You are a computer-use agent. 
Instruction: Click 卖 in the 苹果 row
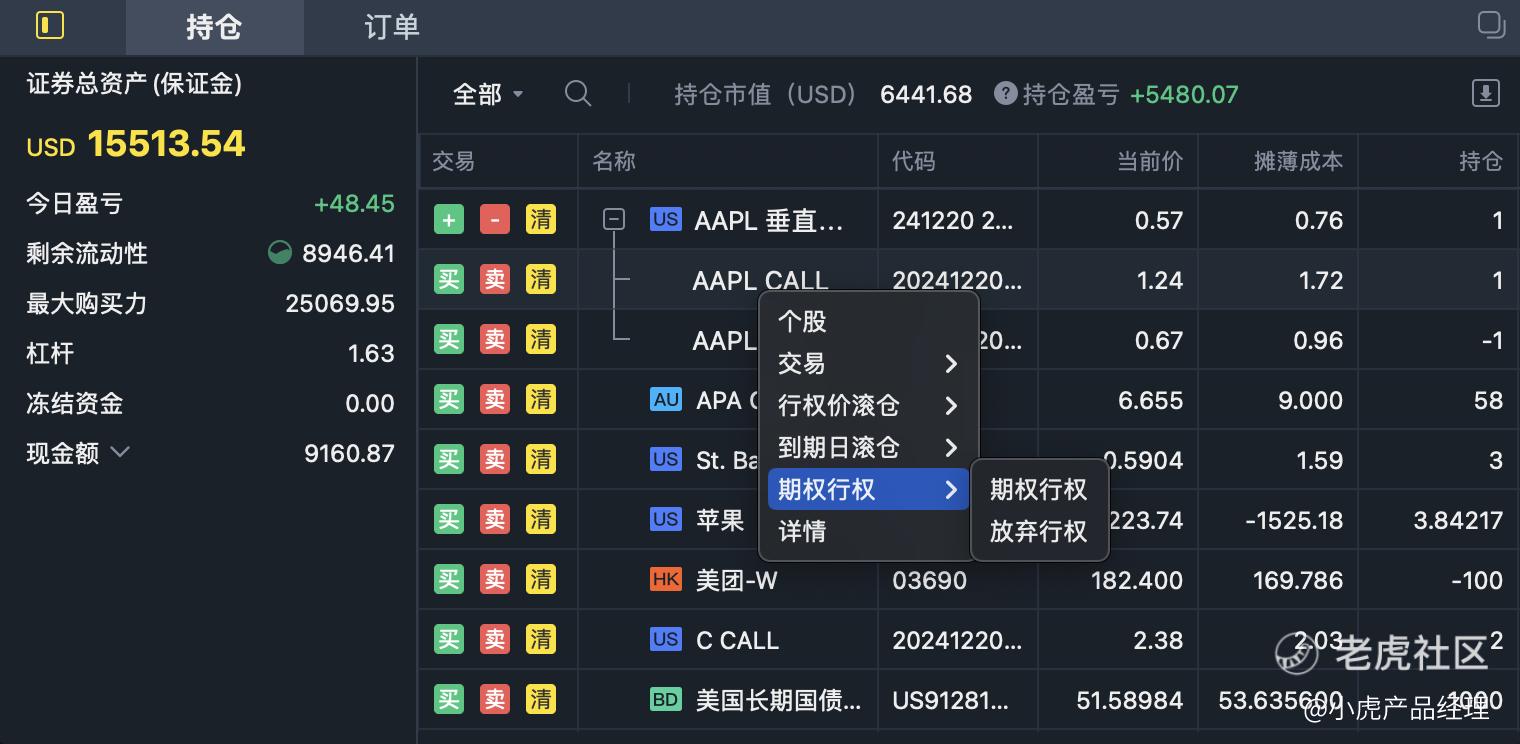click(495, 520)
